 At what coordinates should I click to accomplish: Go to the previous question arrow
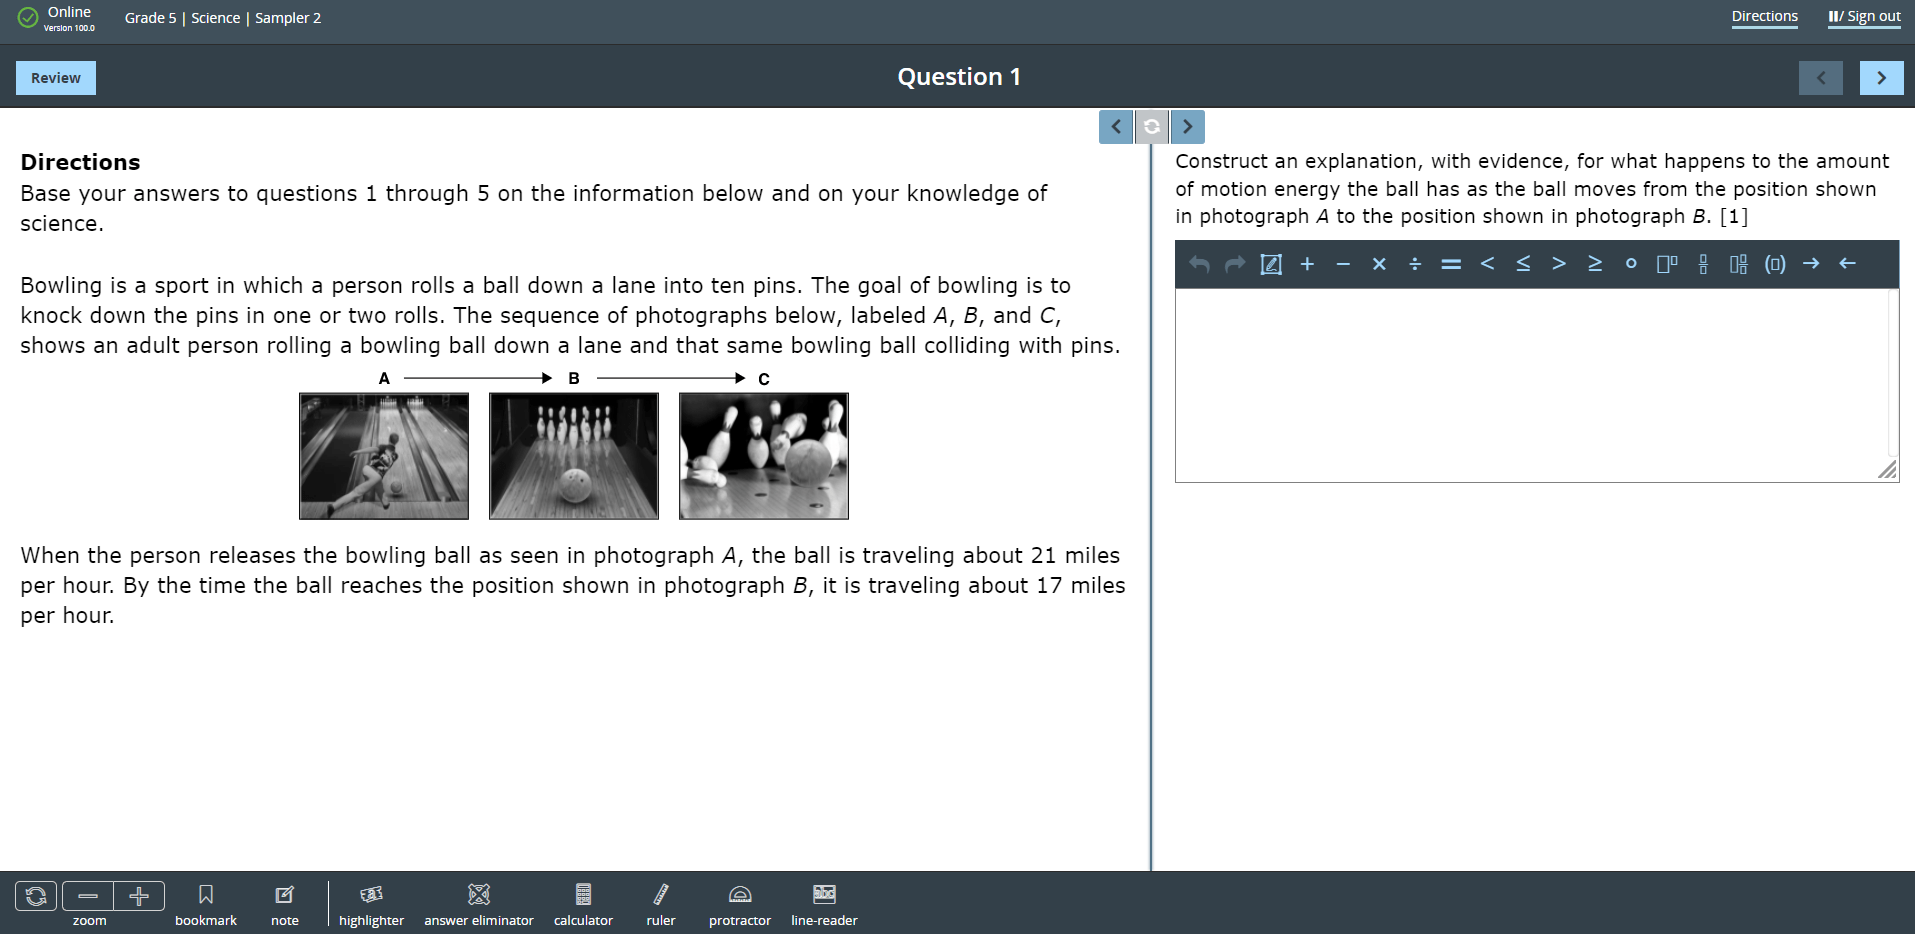coord(1821,78)
